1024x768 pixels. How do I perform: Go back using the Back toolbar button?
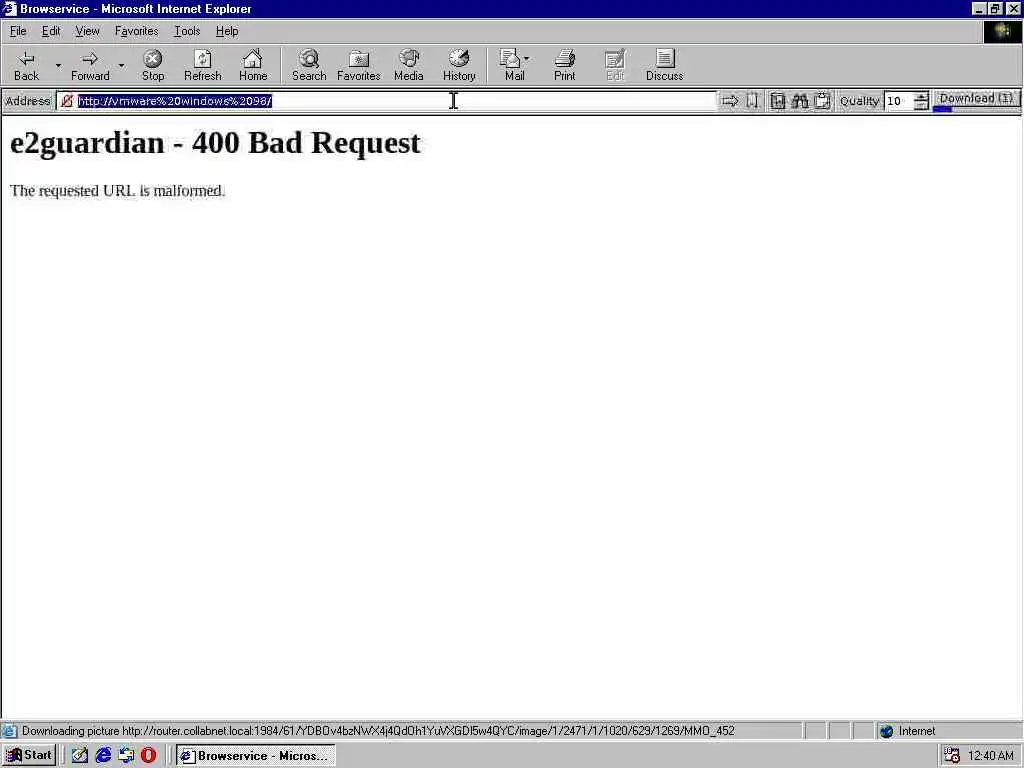tap(26, 65)
